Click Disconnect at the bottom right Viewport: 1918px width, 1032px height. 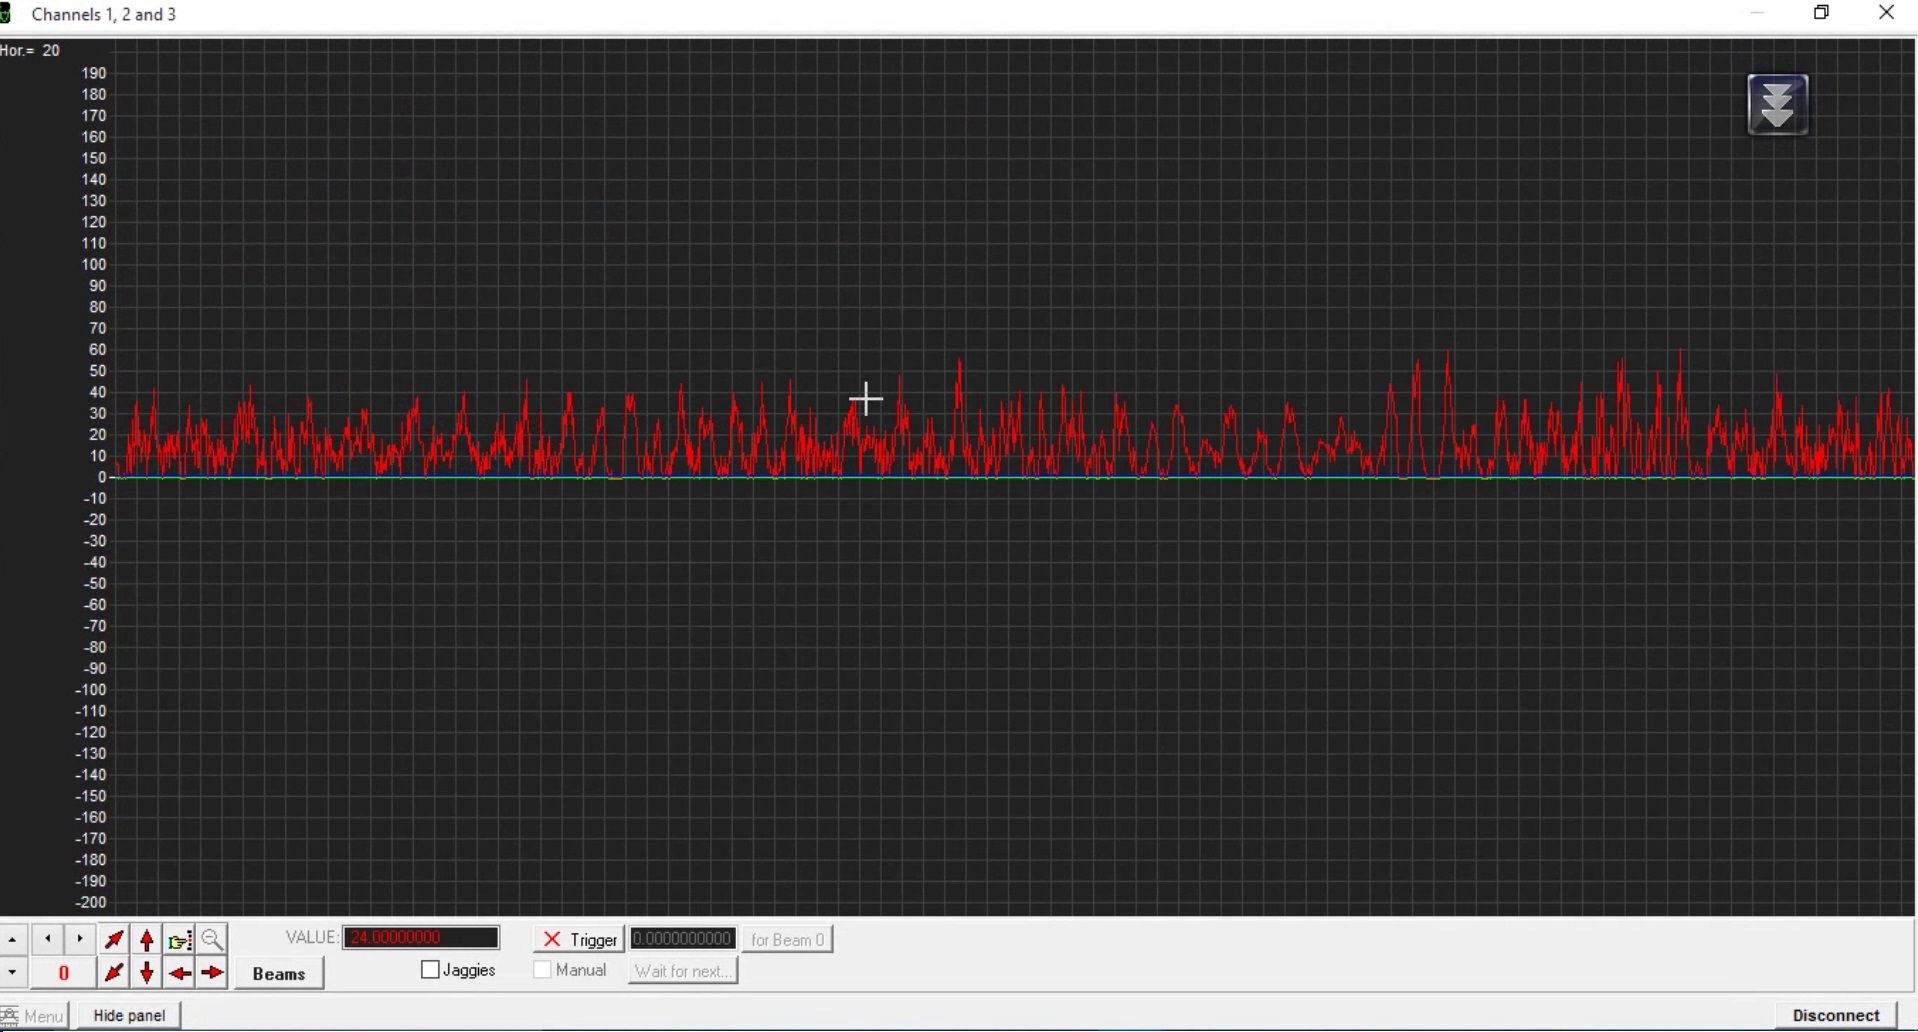[x=1836, y=1014]
